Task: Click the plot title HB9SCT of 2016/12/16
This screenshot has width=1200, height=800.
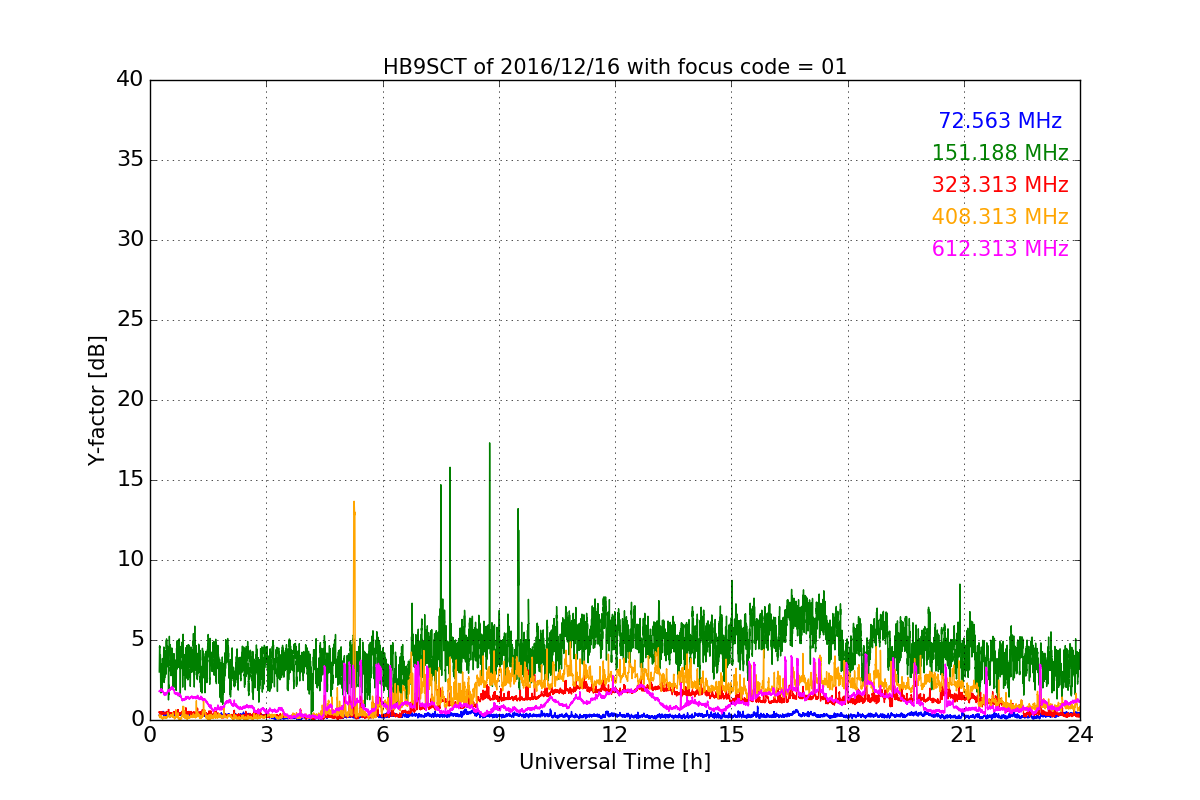Action: click(615, 67)
